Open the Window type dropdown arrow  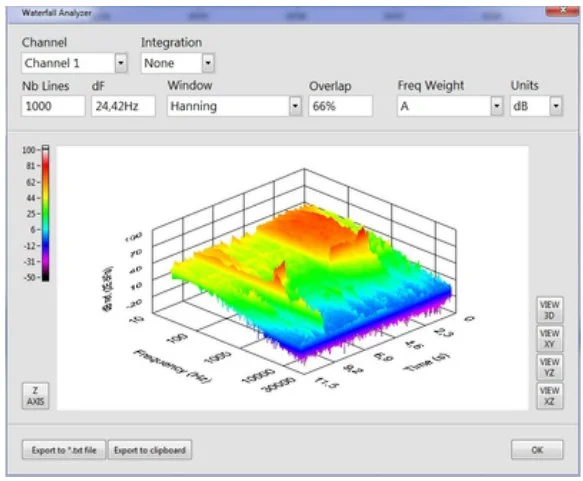tap(295, 106)
